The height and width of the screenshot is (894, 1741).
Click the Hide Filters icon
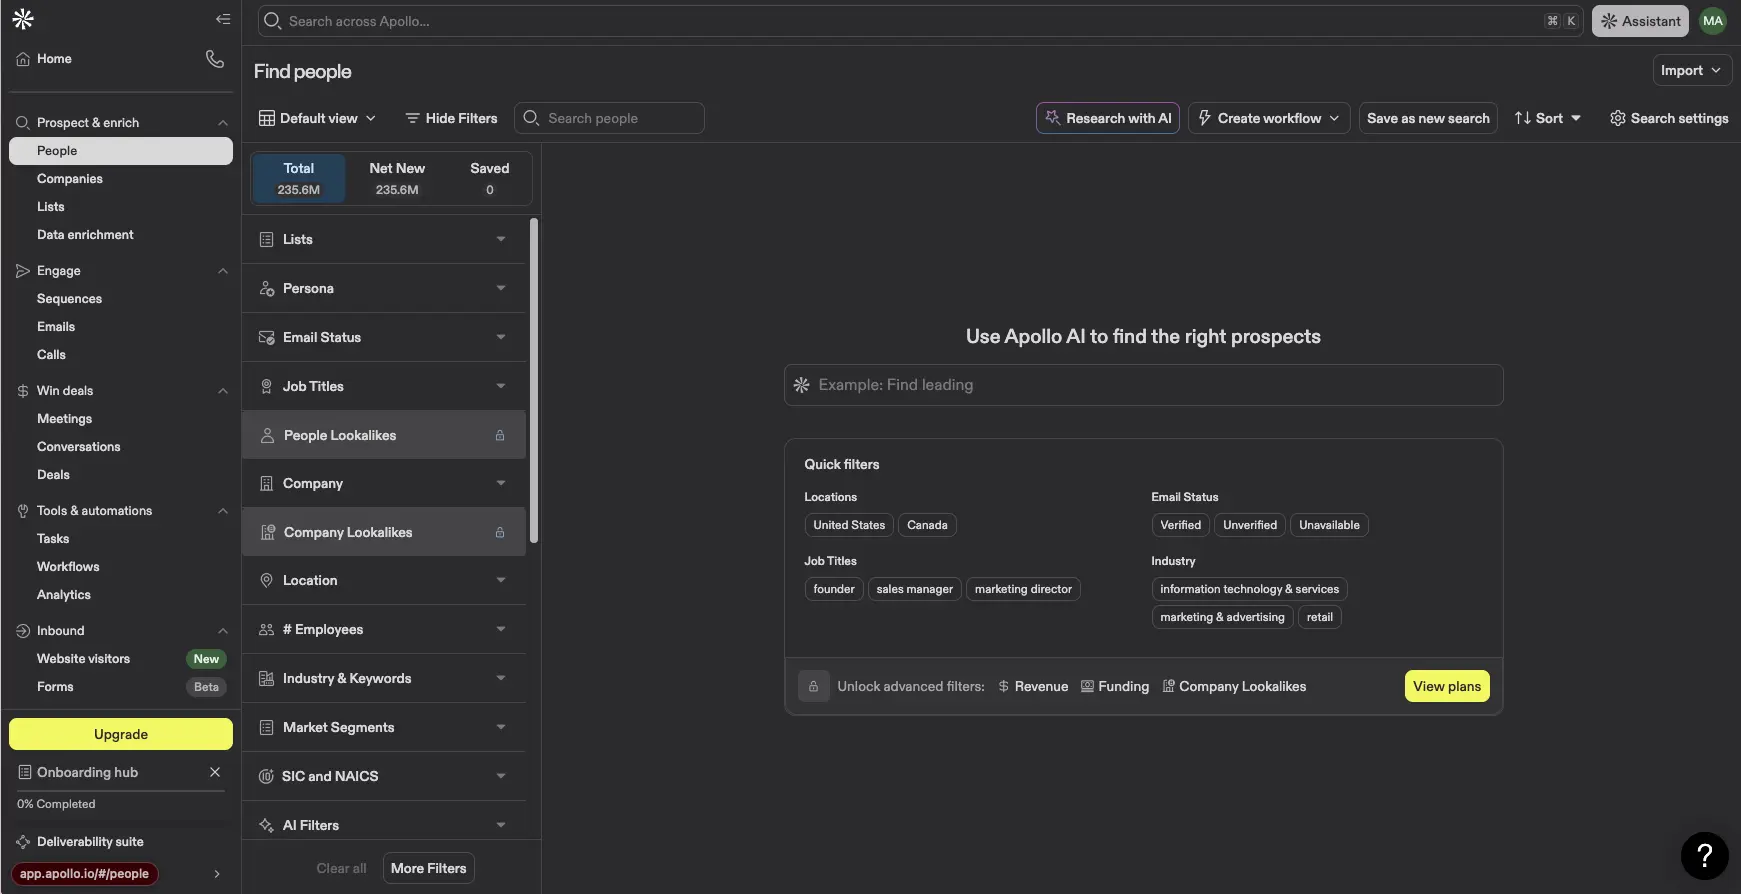click(412, 118)
